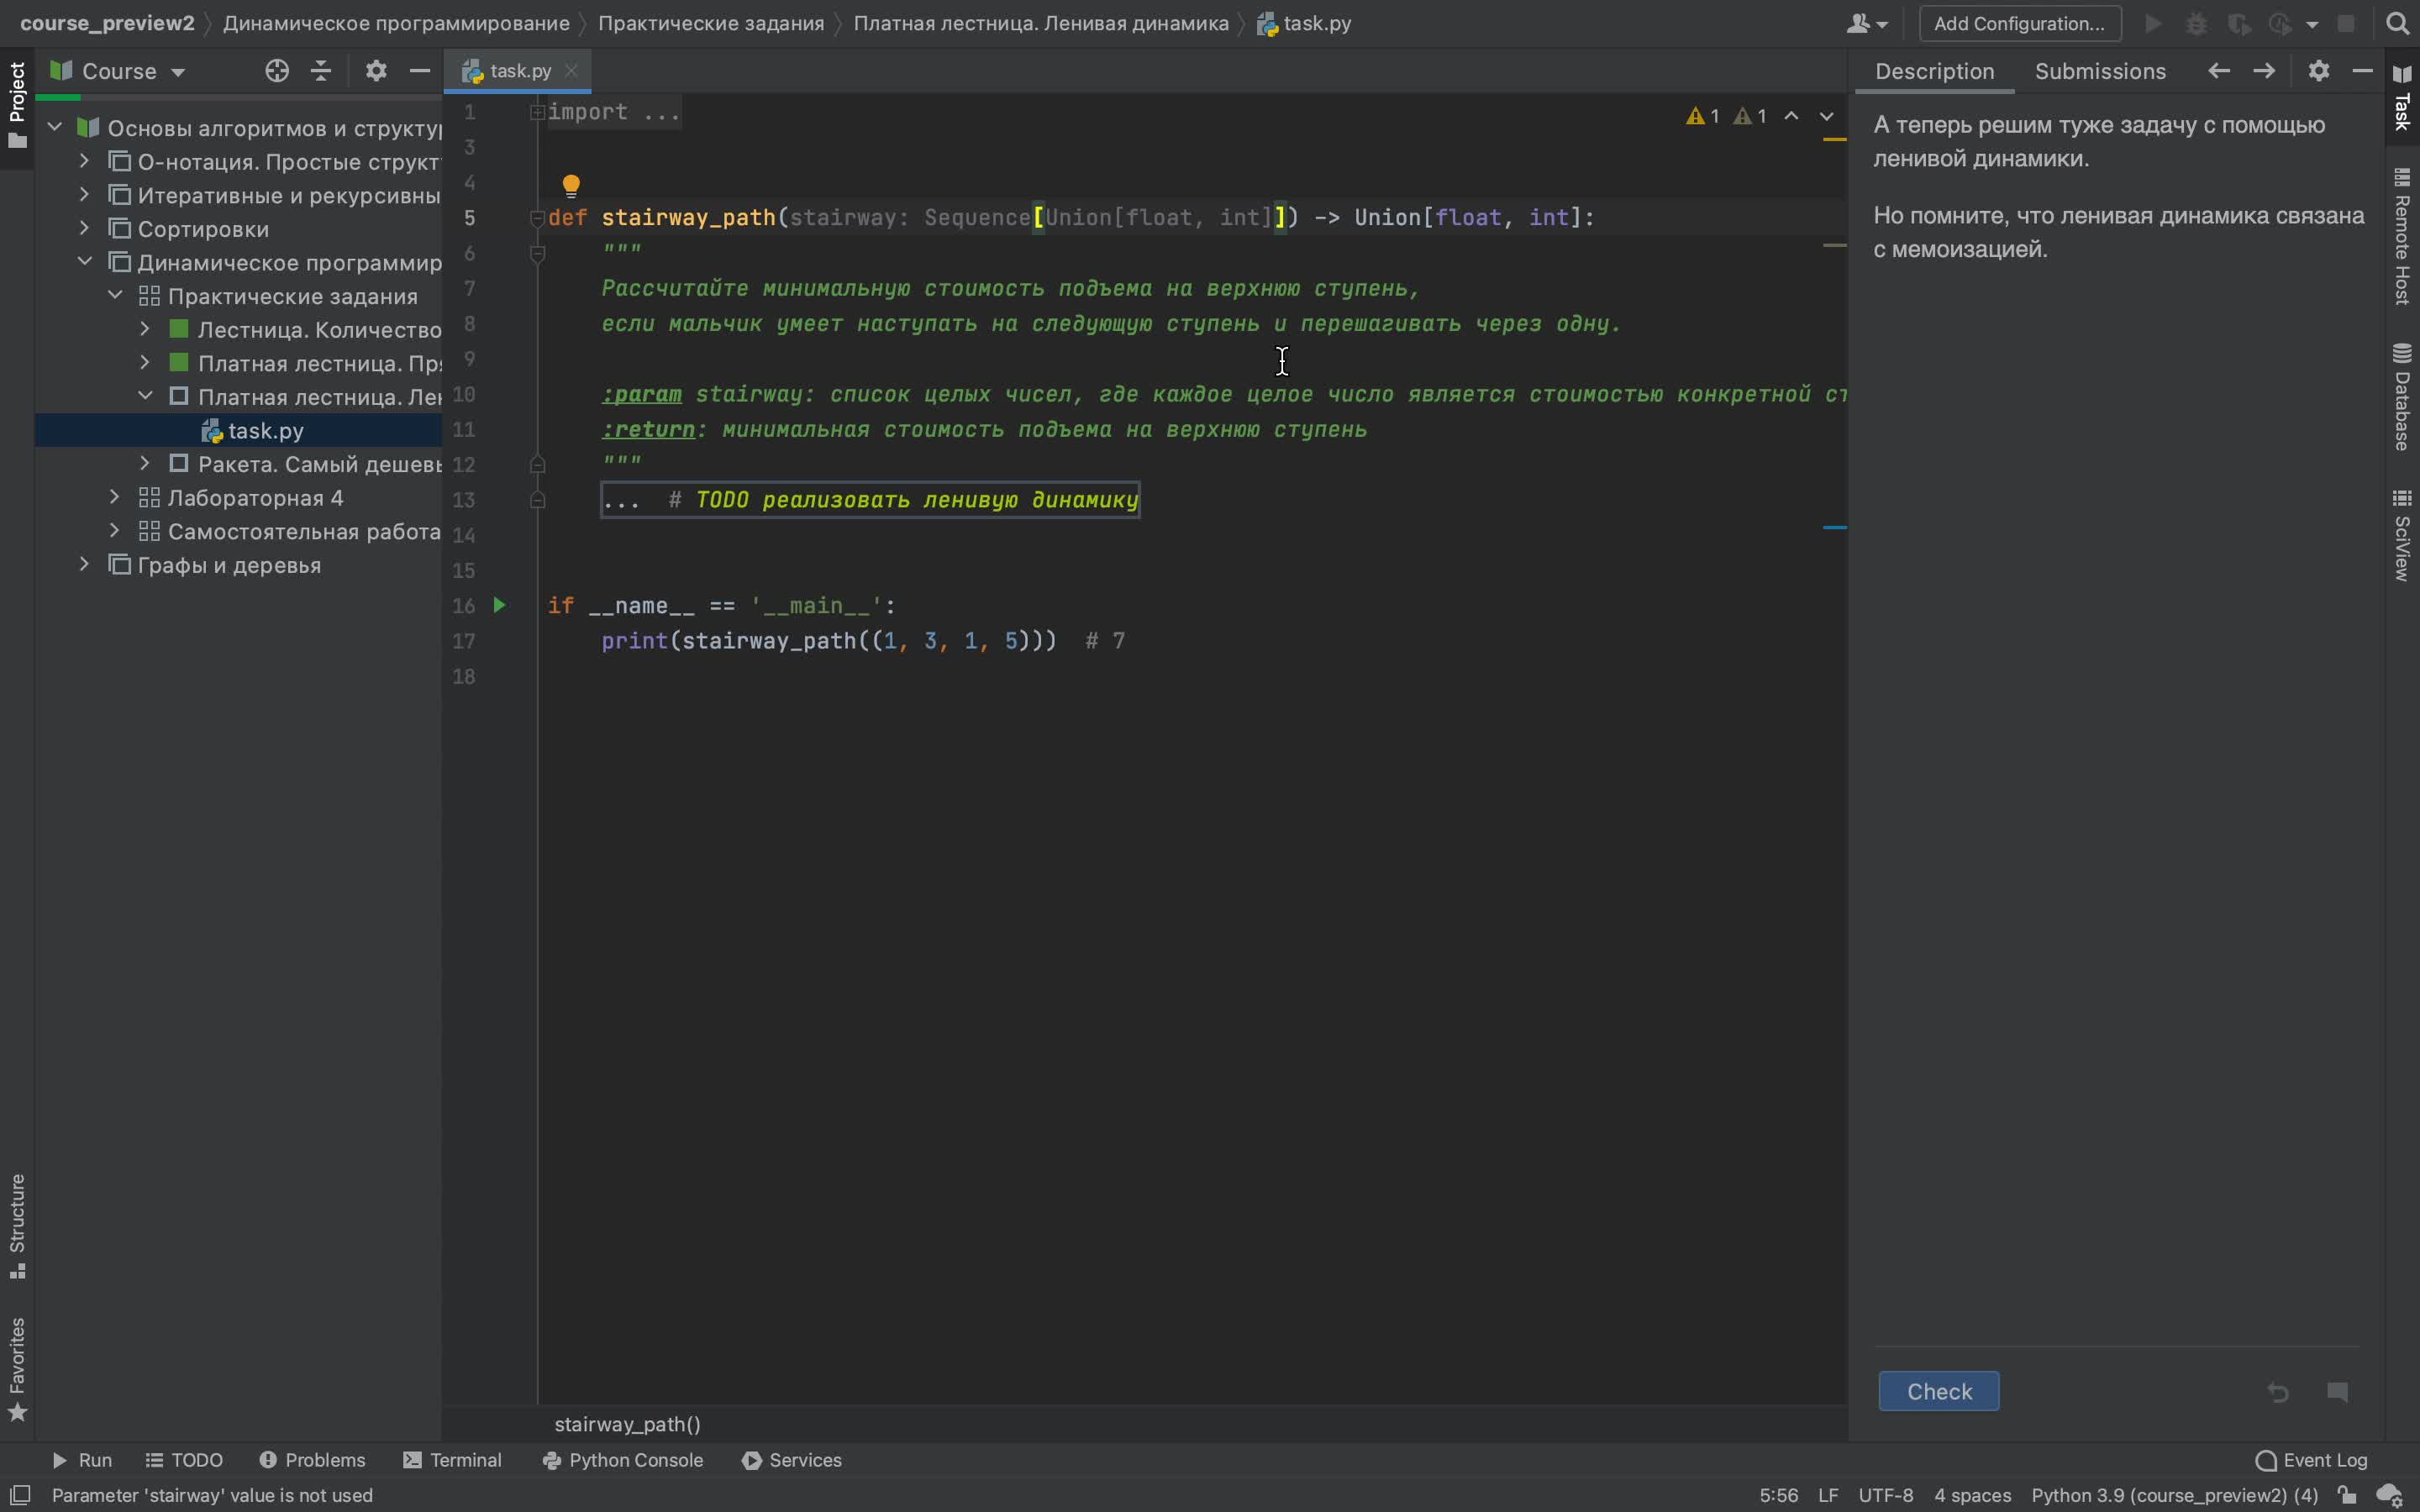Expand the Итеративные и рекурсивные section
Viewport: 2420px width, 1512px height.
pos(85,194)
